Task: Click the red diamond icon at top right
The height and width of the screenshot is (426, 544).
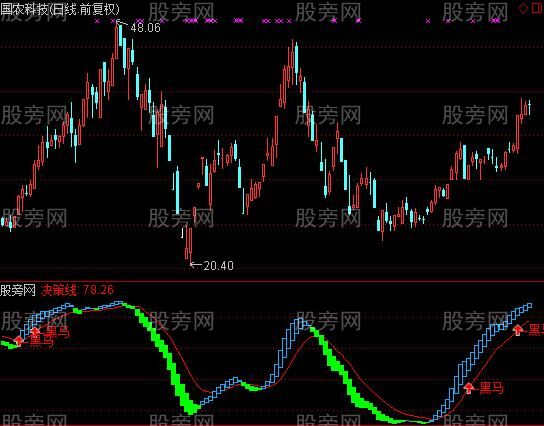Action: pos(523,9)
